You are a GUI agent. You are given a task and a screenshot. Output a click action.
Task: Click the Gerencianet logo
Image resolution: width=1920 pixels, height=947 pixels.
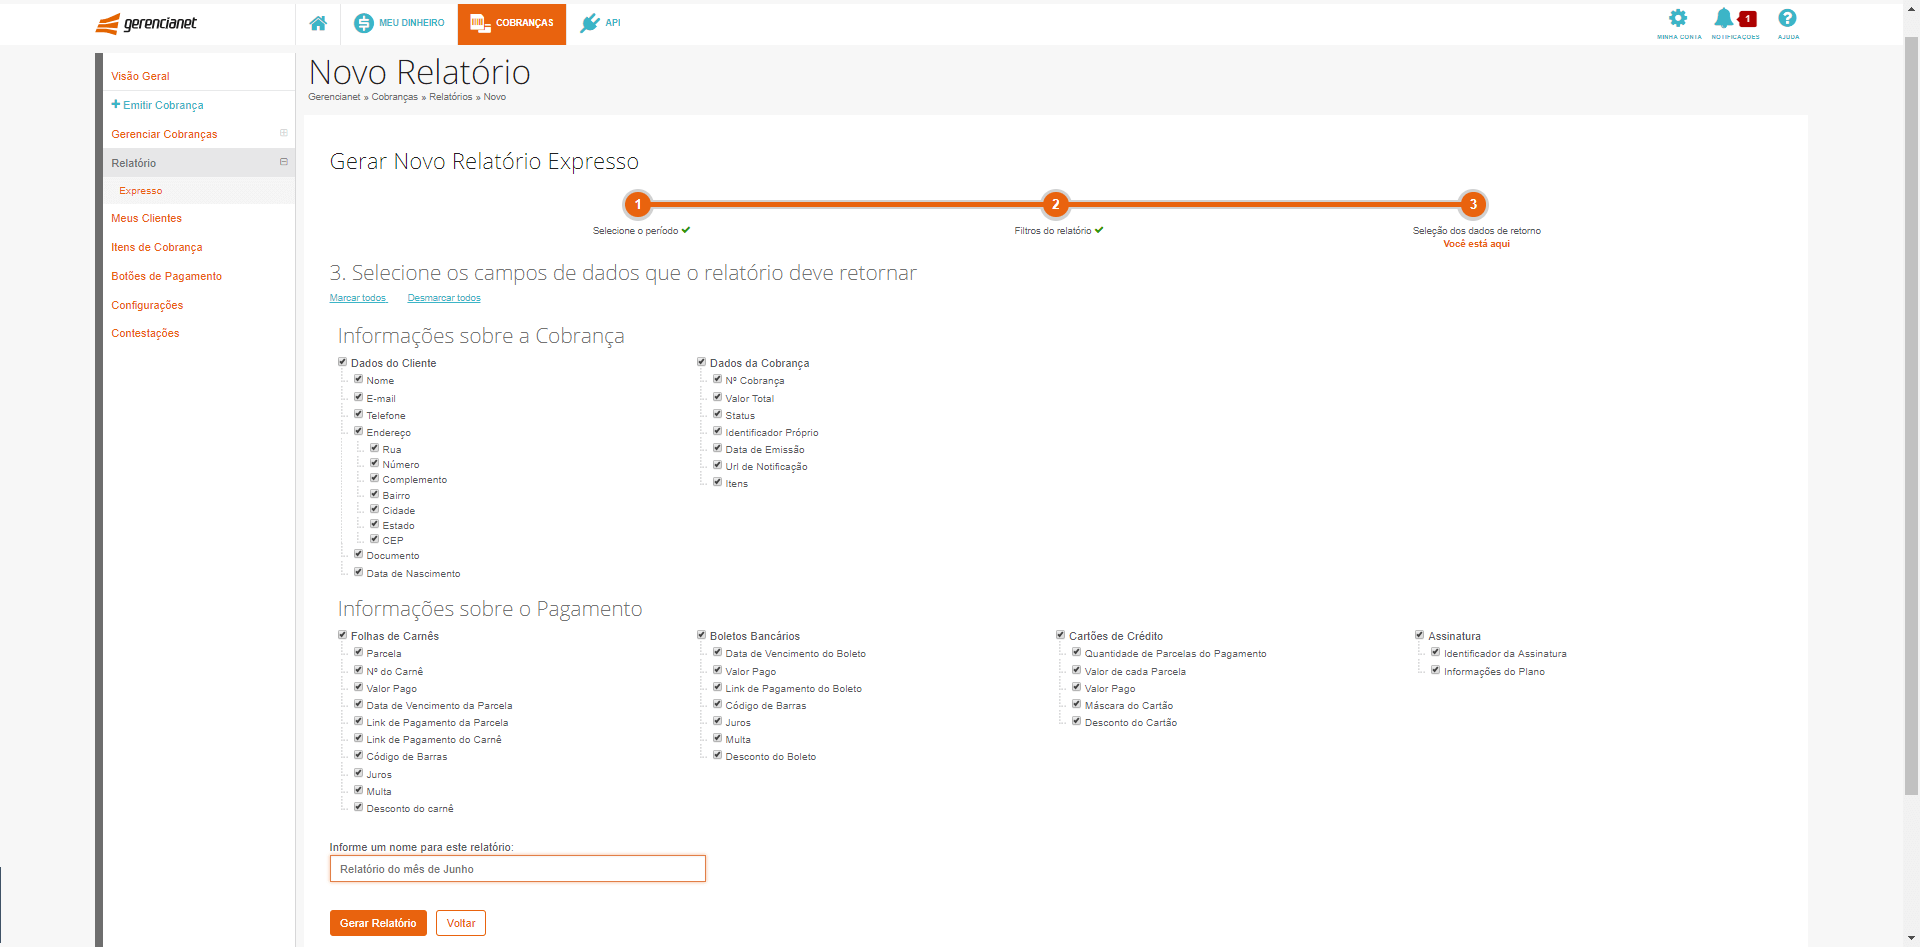coord(146,22)
